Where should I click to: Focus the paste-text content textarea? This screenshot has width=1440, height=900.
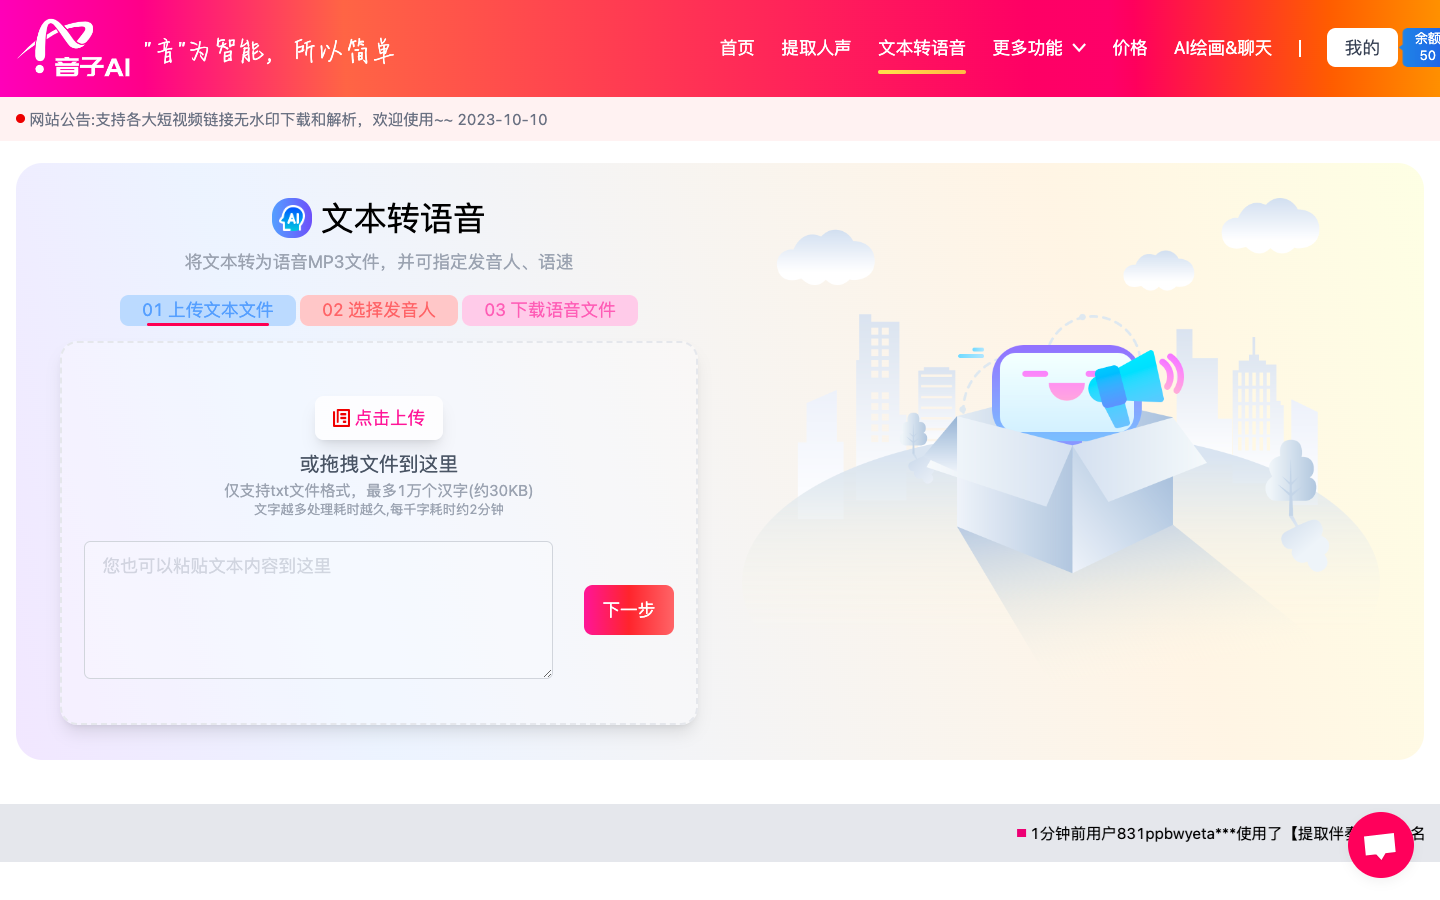318,610
